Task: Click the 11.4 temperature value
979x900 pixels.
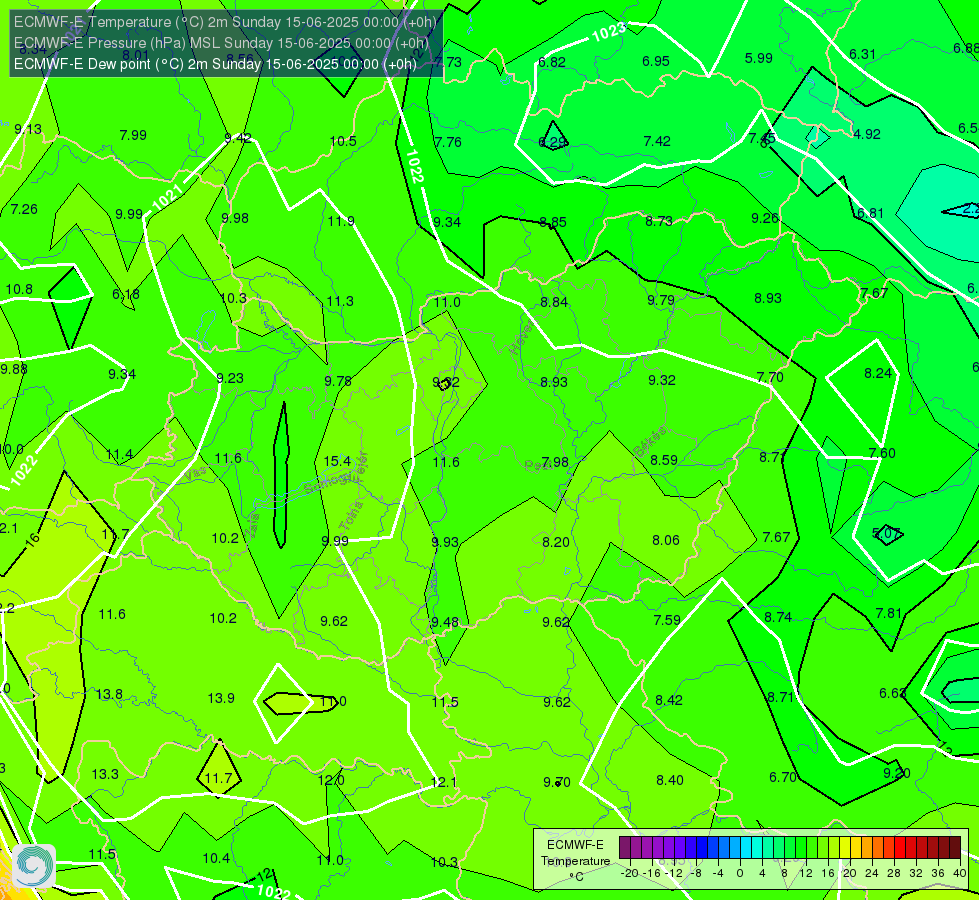Action: pos(119,454)
